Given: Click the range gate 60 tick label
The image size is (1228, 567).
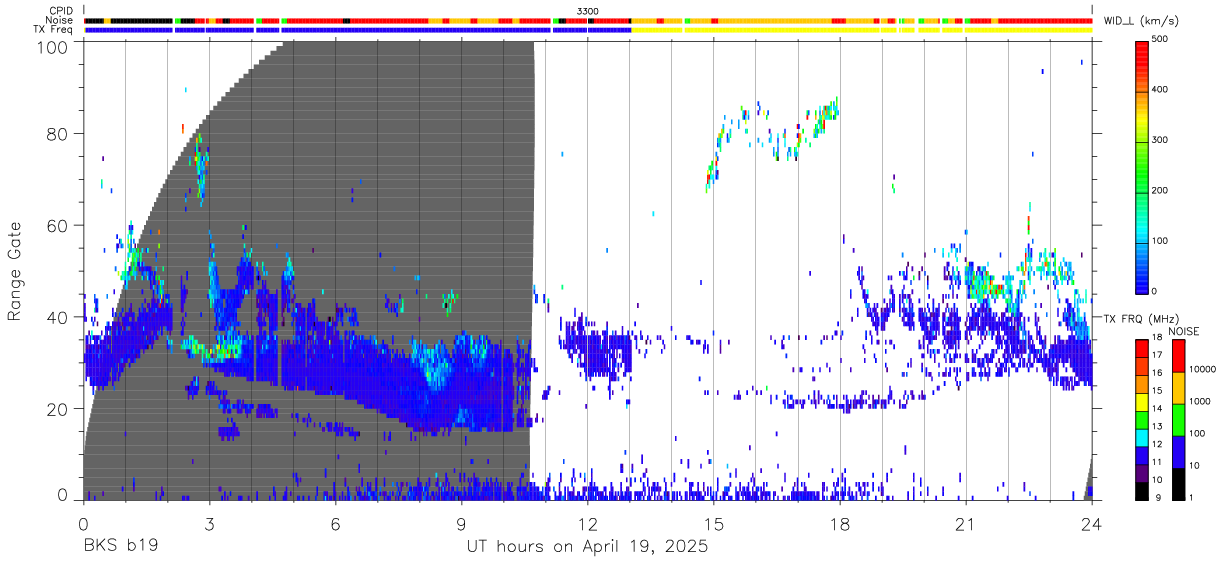Looking at the screenshot, I should click(59, 225).
